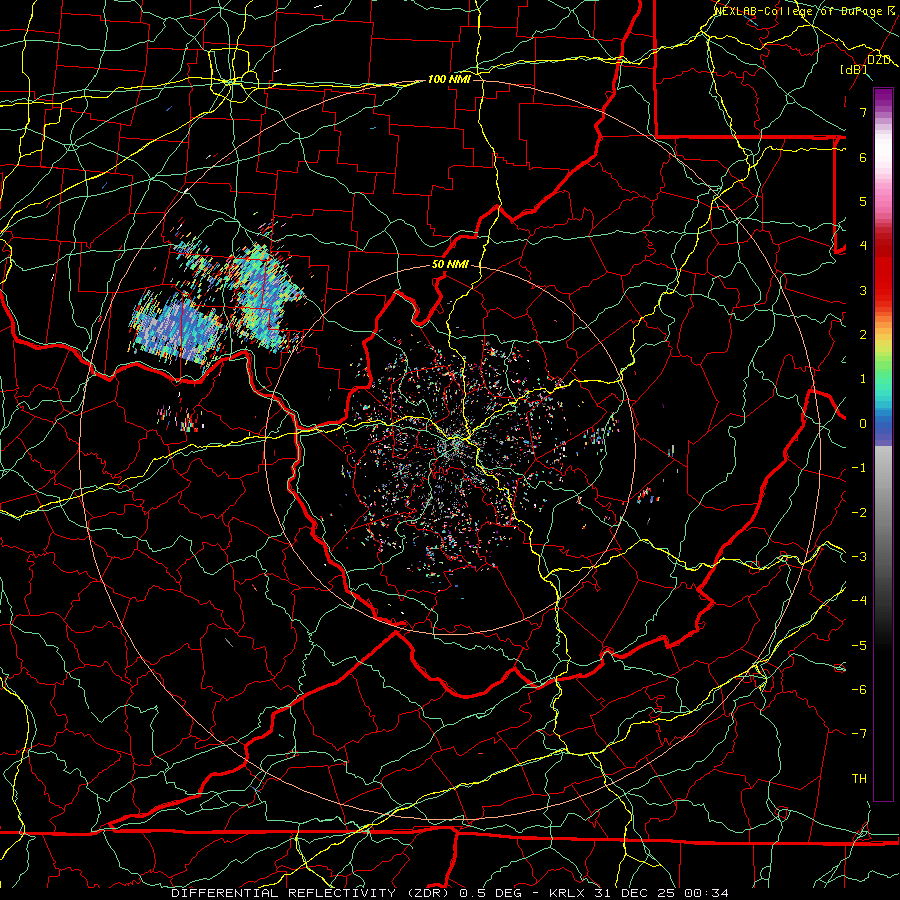Viewport: 900px width, 900px height.
Task: Click the 1 dB scale label
Action: (863, 379)
